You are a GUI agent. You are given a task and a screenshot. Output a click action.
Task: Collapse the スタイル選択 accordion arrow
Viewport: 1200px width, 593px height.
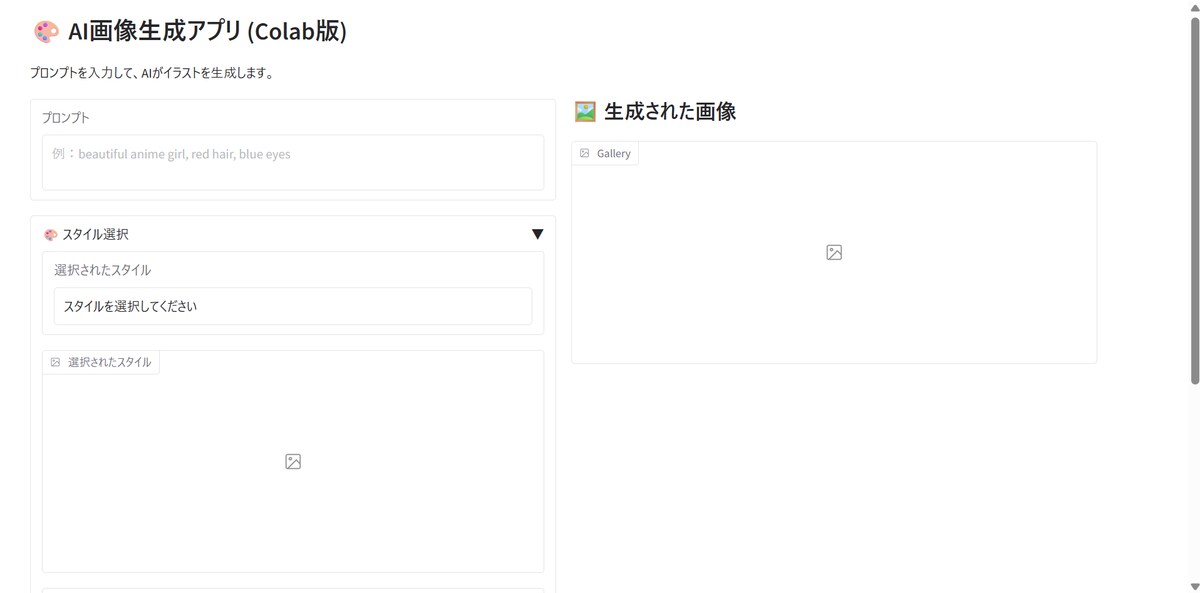click(537, 234)
